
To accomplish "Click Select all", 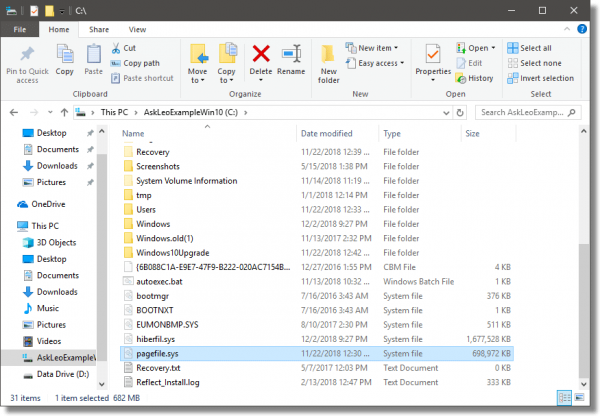I will [529, 48].
